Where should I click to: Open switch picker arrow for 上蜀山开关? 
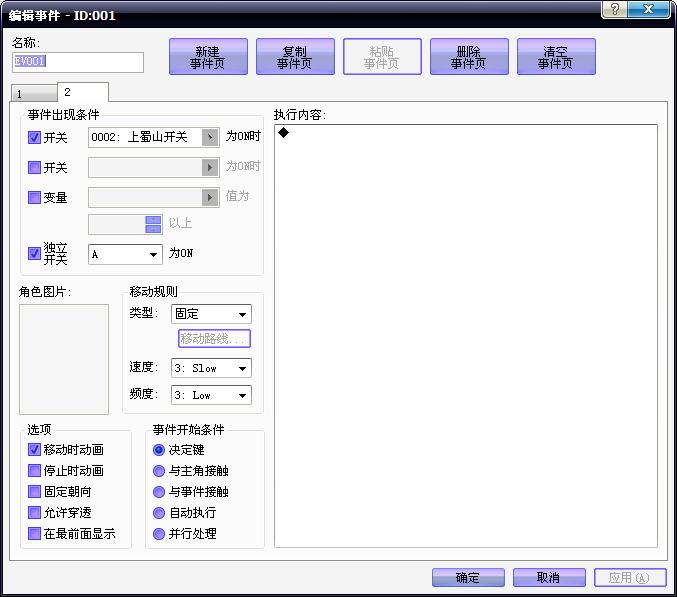[x=210, y=138]
